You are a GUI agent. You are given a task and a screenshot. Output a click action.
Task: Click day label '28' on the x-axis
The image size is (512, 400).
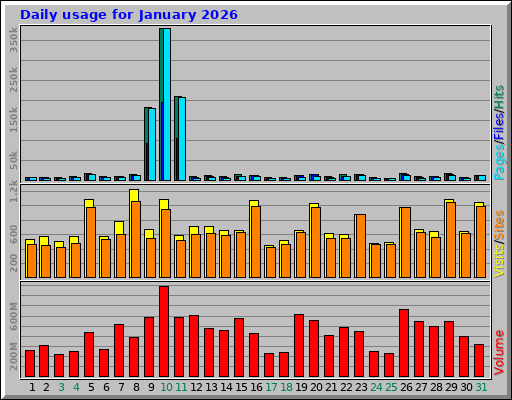click(436, 387)
